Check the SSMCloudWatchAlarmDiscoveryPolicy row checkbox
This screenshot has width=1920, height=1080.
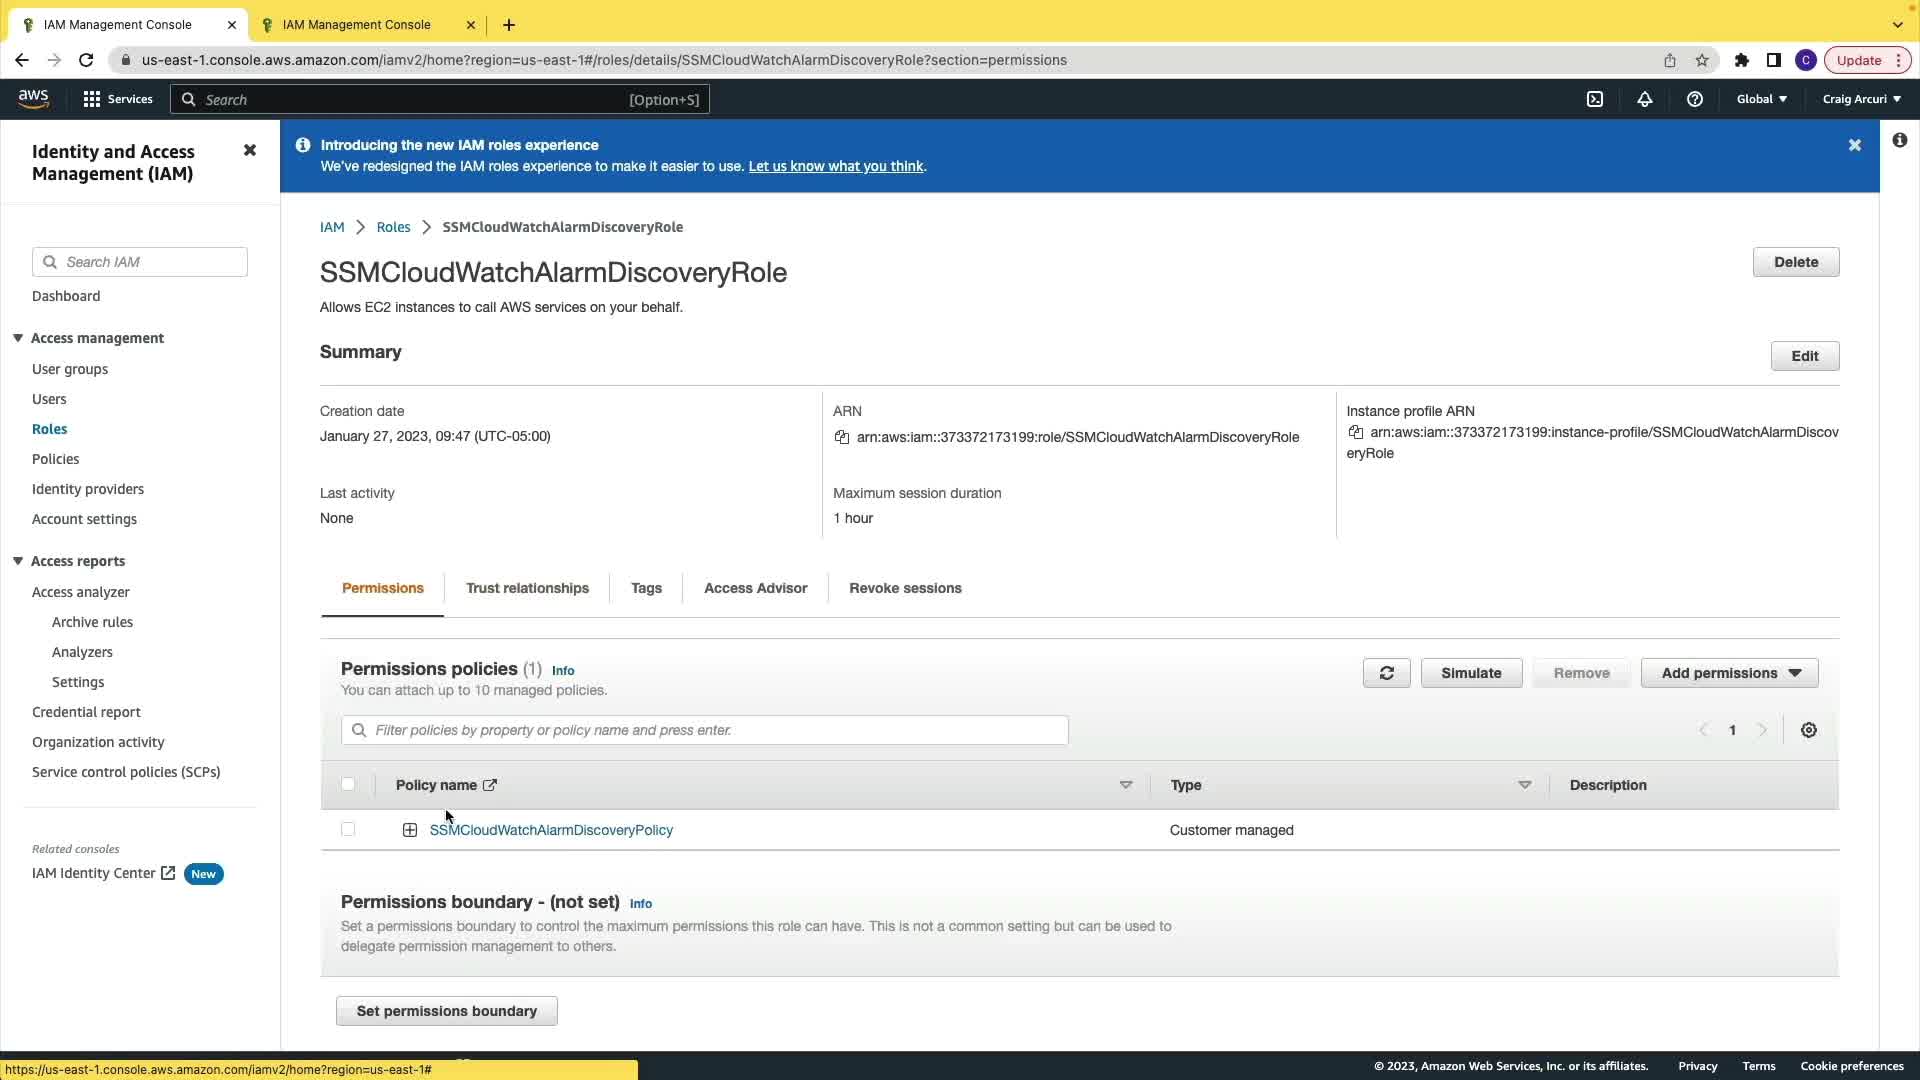tap(348, 829)
